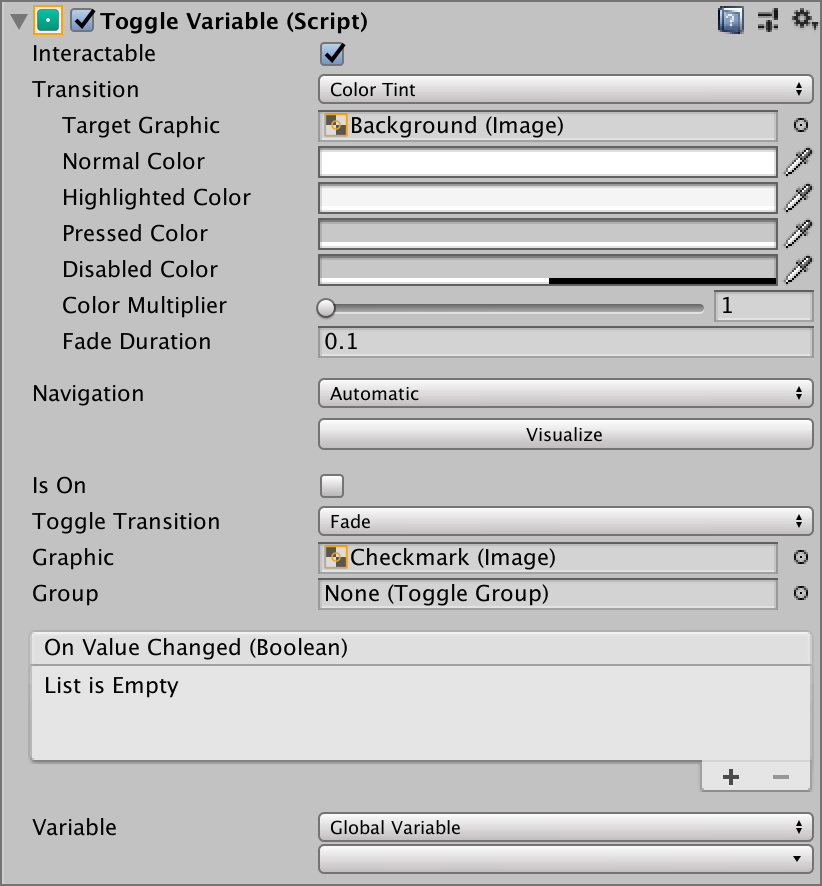Open object picker for Target Graphic

(x=801, y=125)
